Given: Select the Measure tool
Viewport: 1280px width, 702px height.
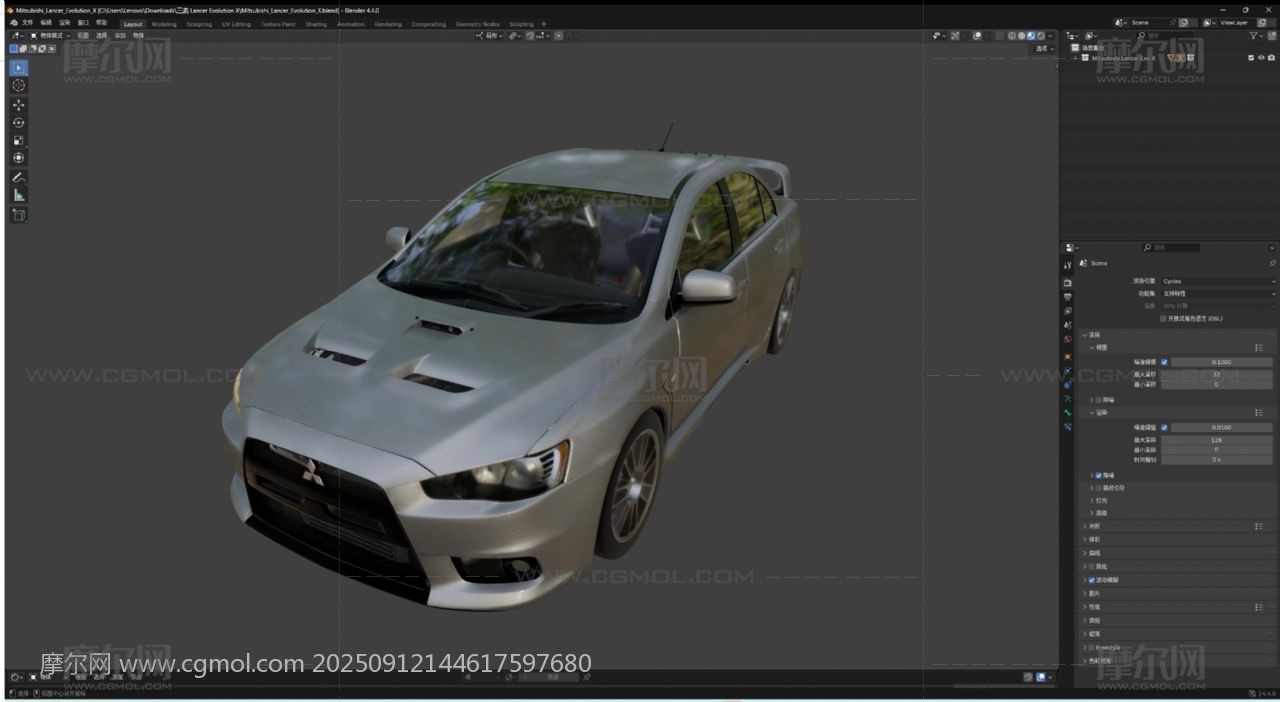Looking at the screenshot, I should tap(19, 195).
